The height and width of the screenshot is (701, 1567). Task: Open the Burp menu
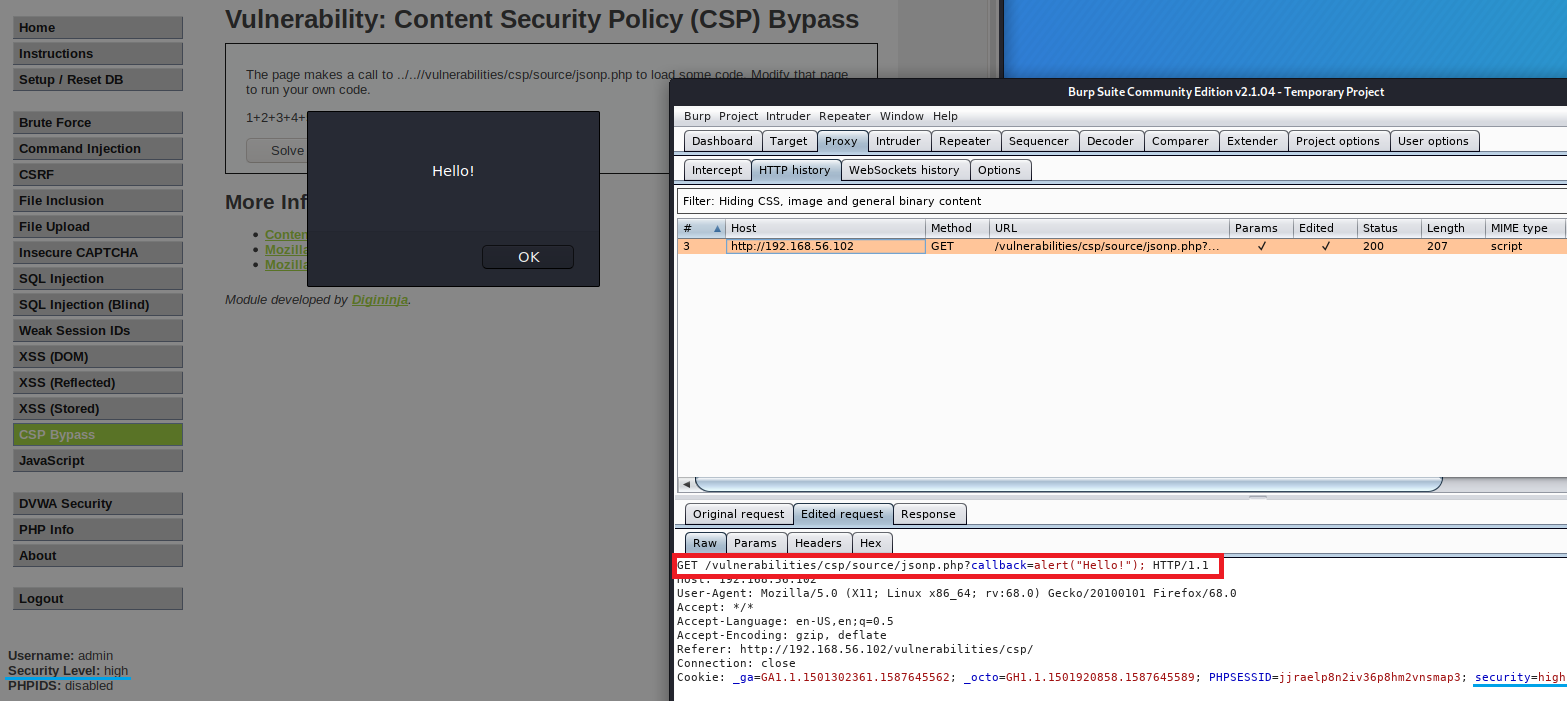[697, 116]
